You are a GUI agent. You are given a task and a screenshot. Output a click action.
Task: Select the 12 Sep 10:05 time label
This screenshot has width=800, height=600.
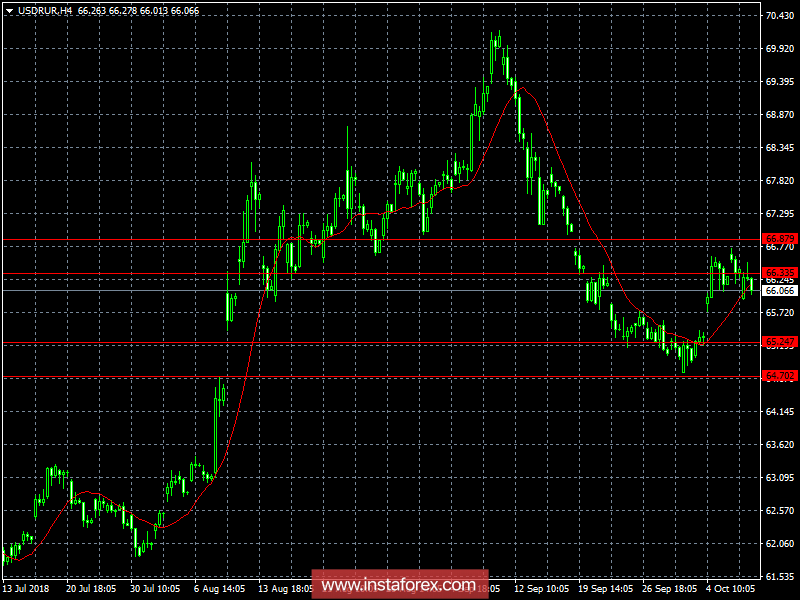point(542,588)
